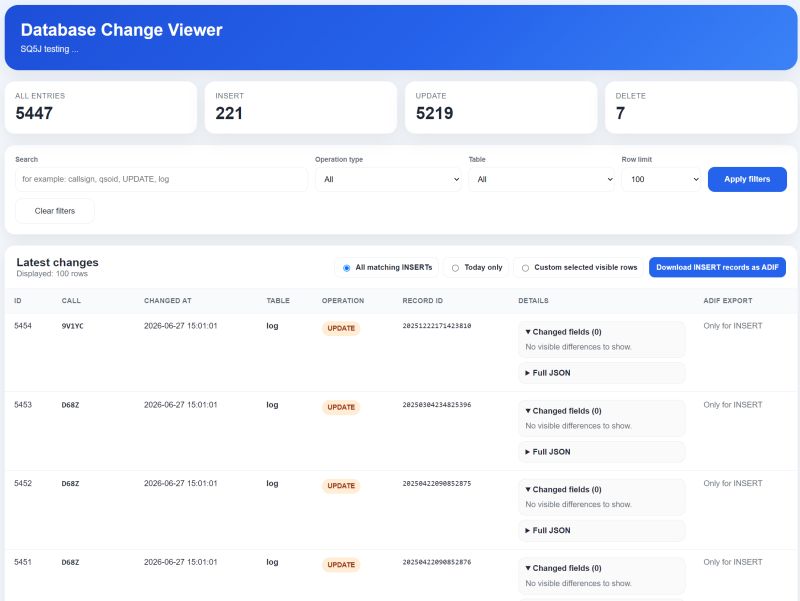Click record ID 20250422090852875
The width and height of the screenshot is (800, 601).
pos(437,483)
